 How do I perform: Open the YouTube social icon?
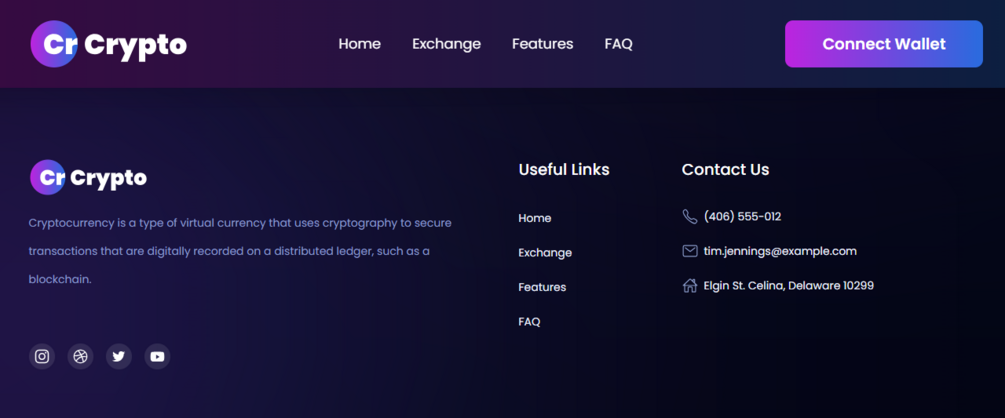click(157, 356)
